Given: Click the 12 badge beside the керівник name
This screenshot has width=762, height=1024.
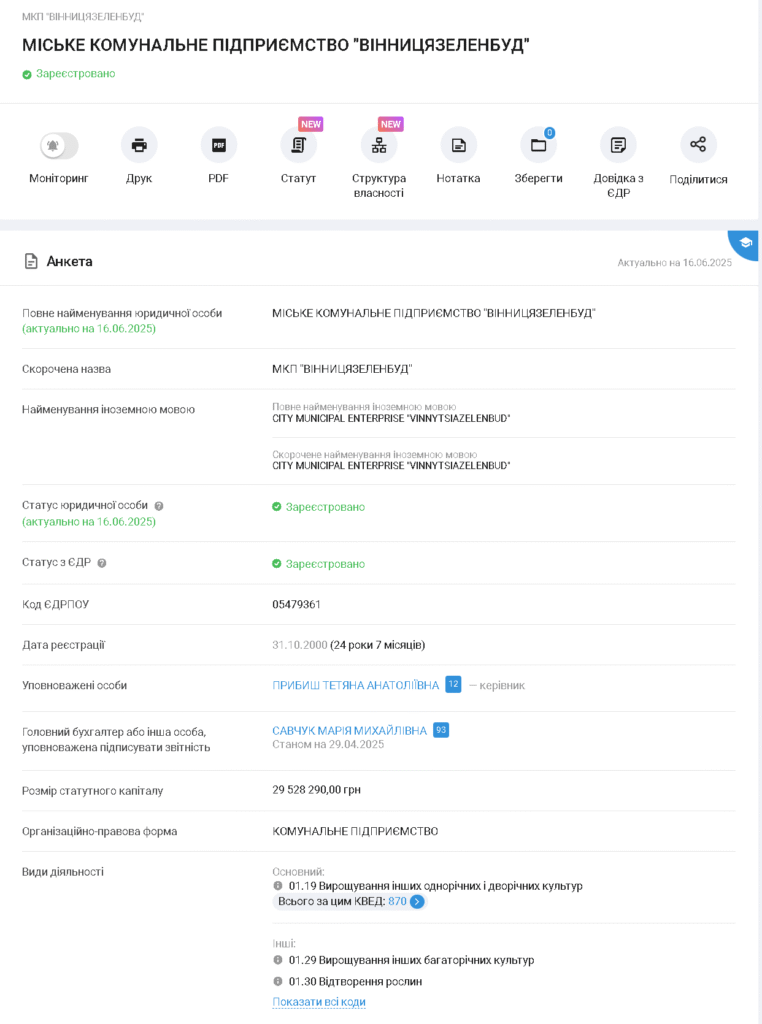Looking at the screenshot, I should (x=453, y=685).
